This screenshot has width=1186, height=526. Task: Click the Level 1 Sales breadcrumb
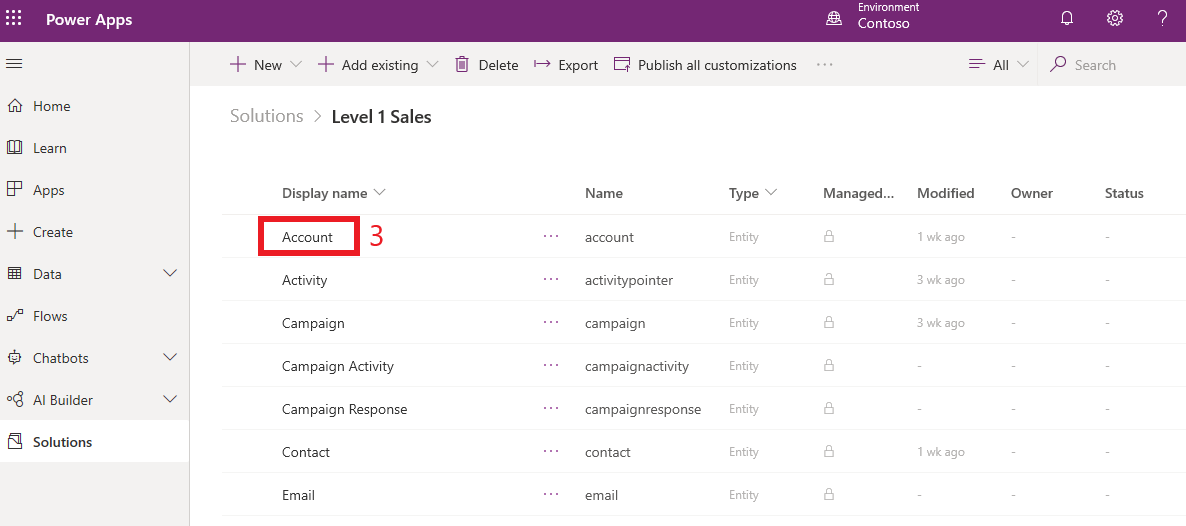point(382,117)
